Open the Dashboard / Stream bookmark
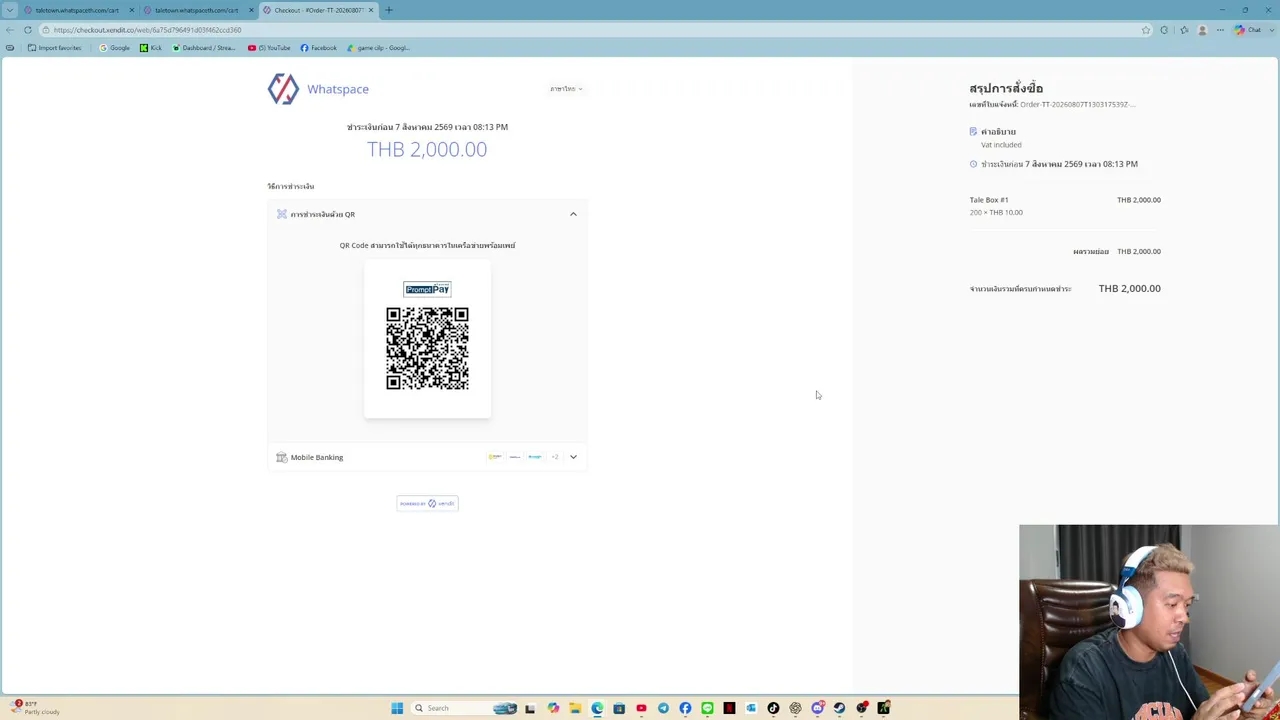1280x720 pixels. pyautogui.click(x=204, y=48)
